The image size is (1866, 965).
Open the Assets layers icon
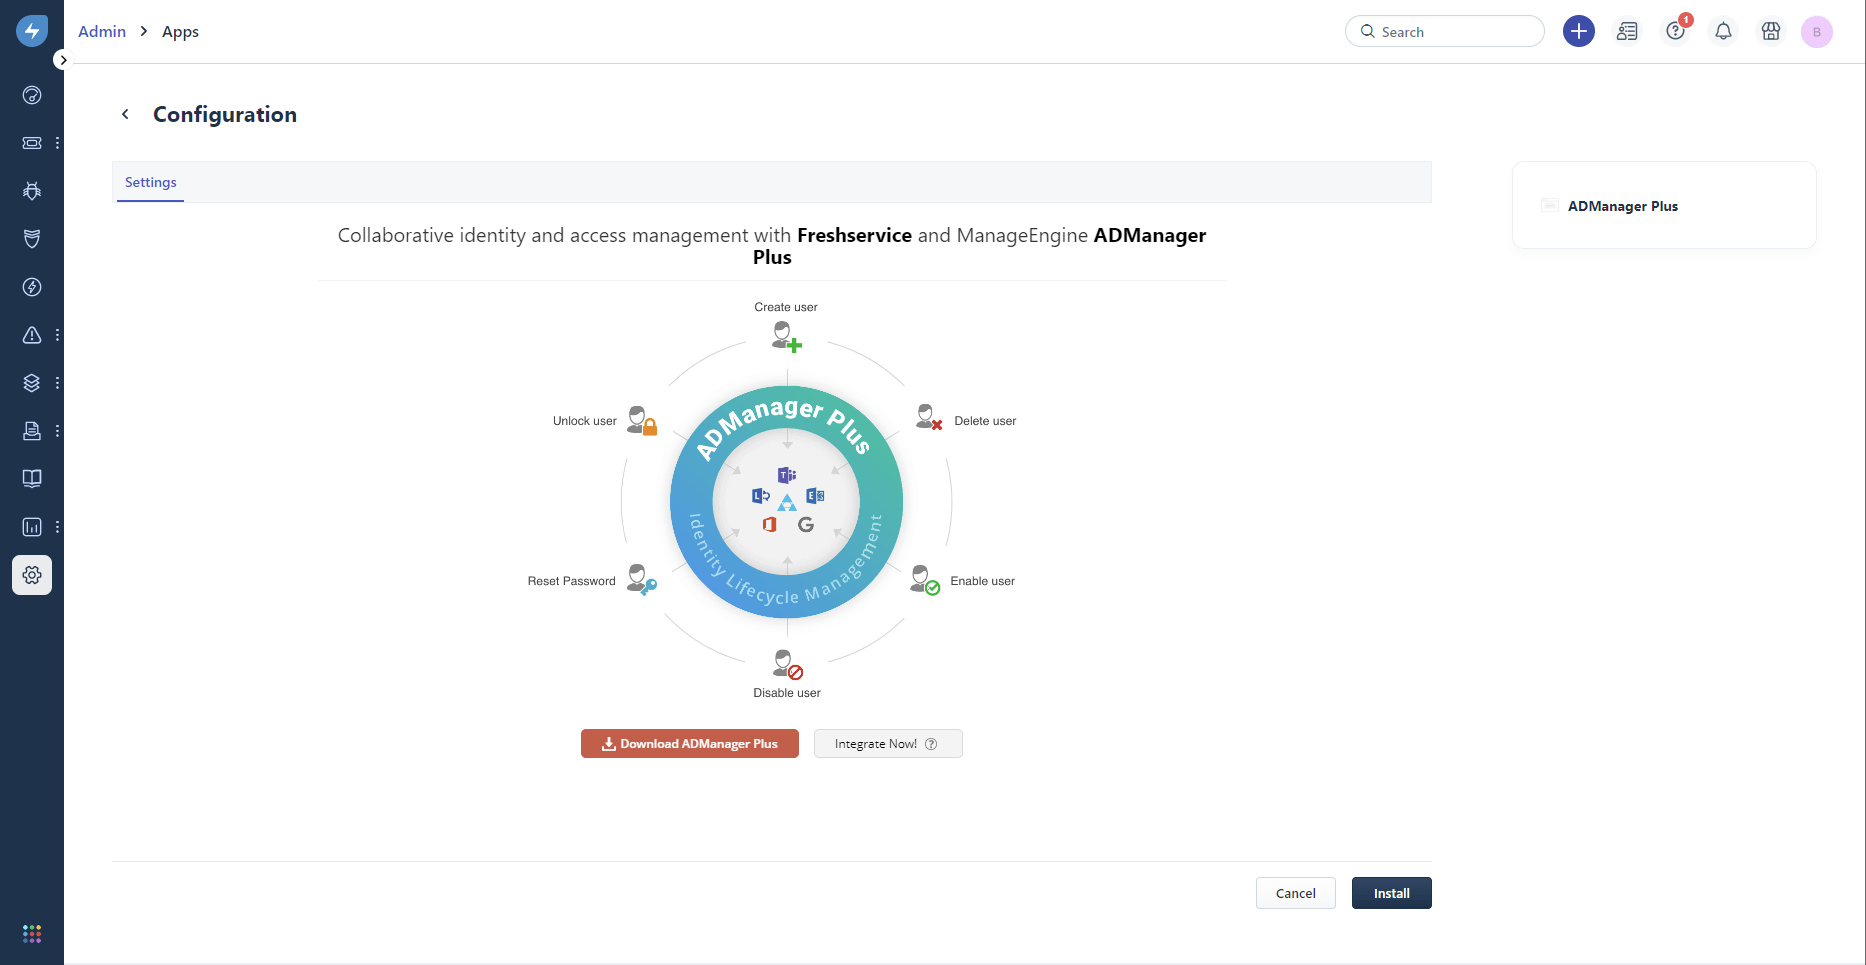pyautogui.click(x=31, y=382)
